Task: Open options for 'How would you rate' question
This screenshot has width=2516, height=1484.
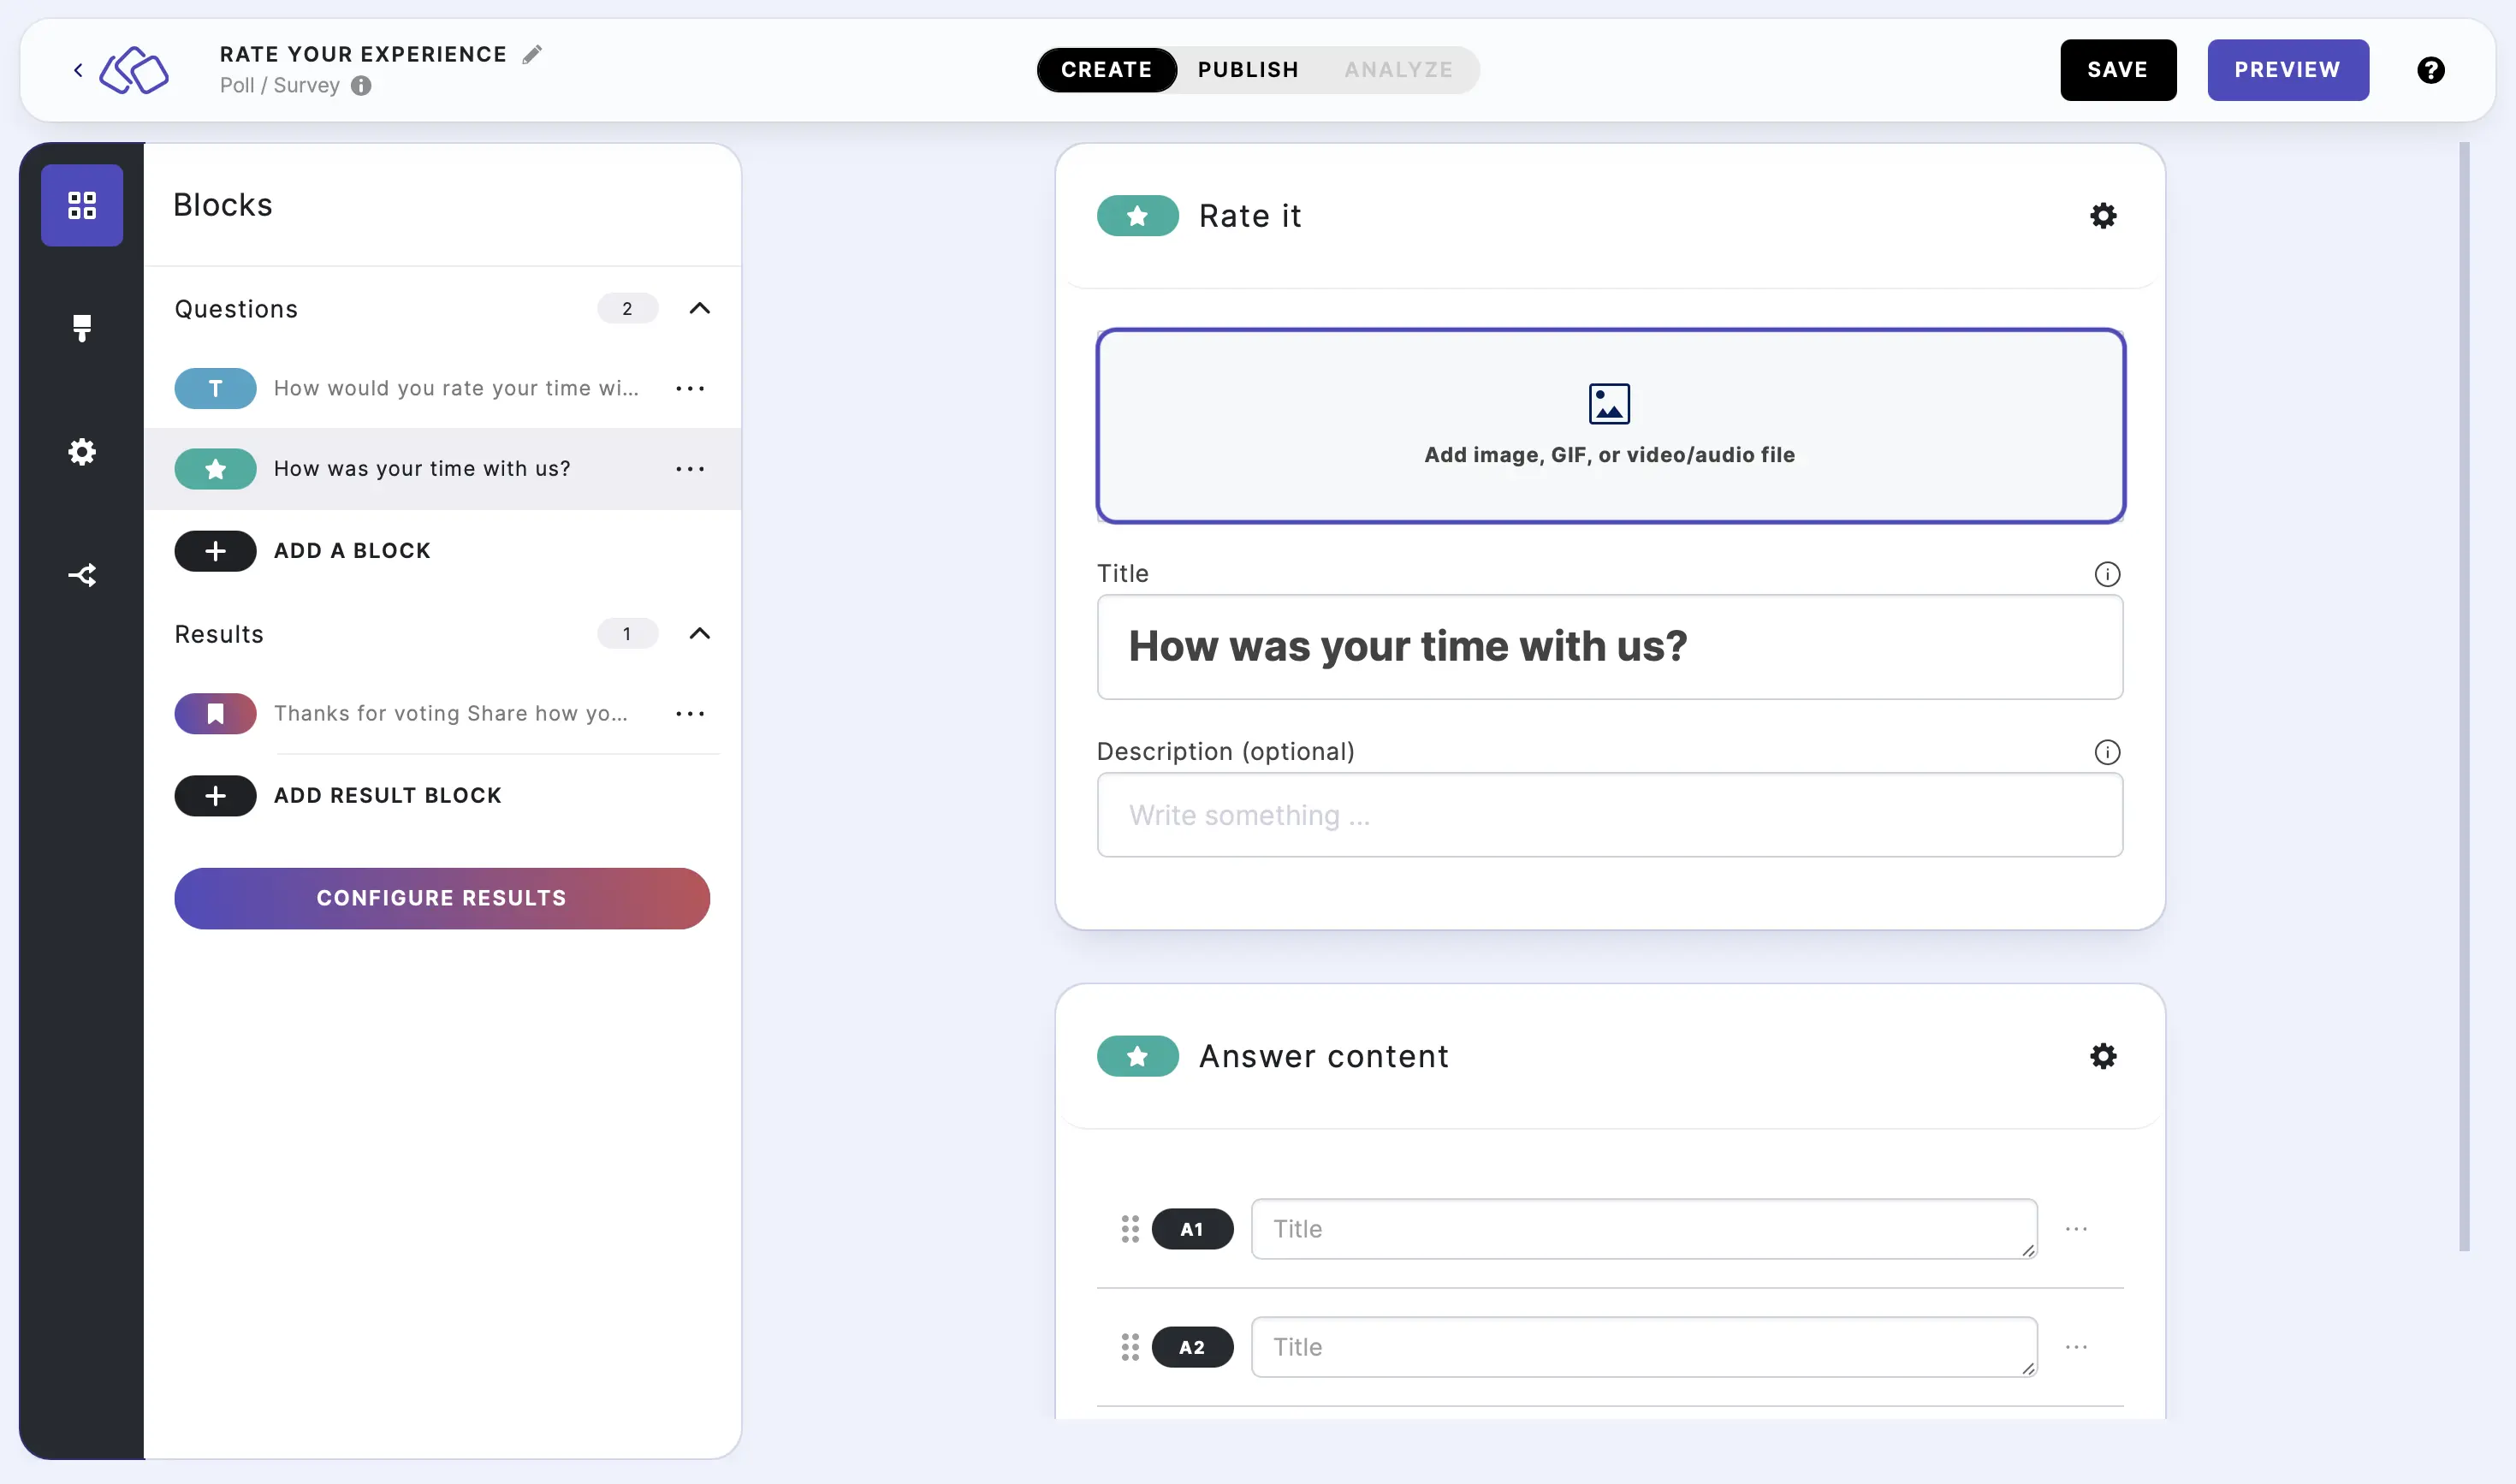Action: click(x=690, y=388)
